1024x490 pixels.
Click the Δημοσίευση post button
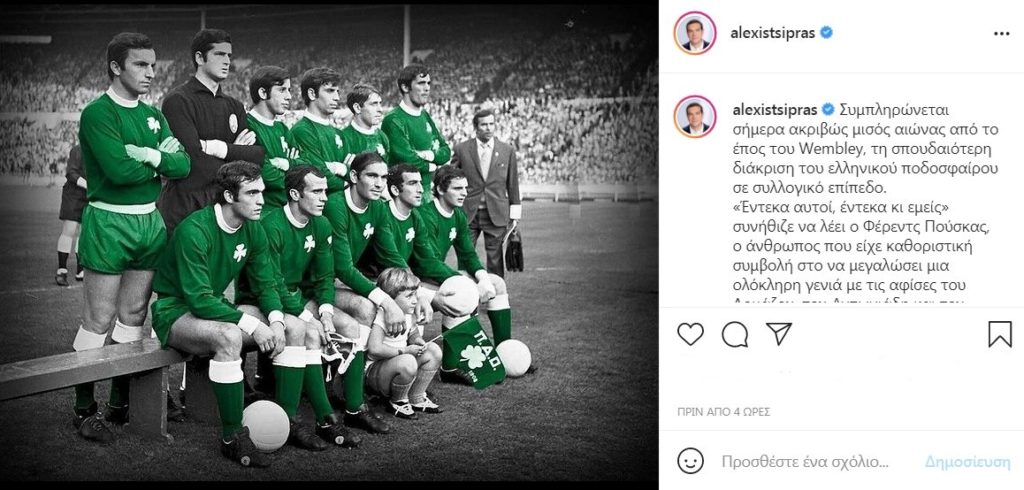coord(967,462)
